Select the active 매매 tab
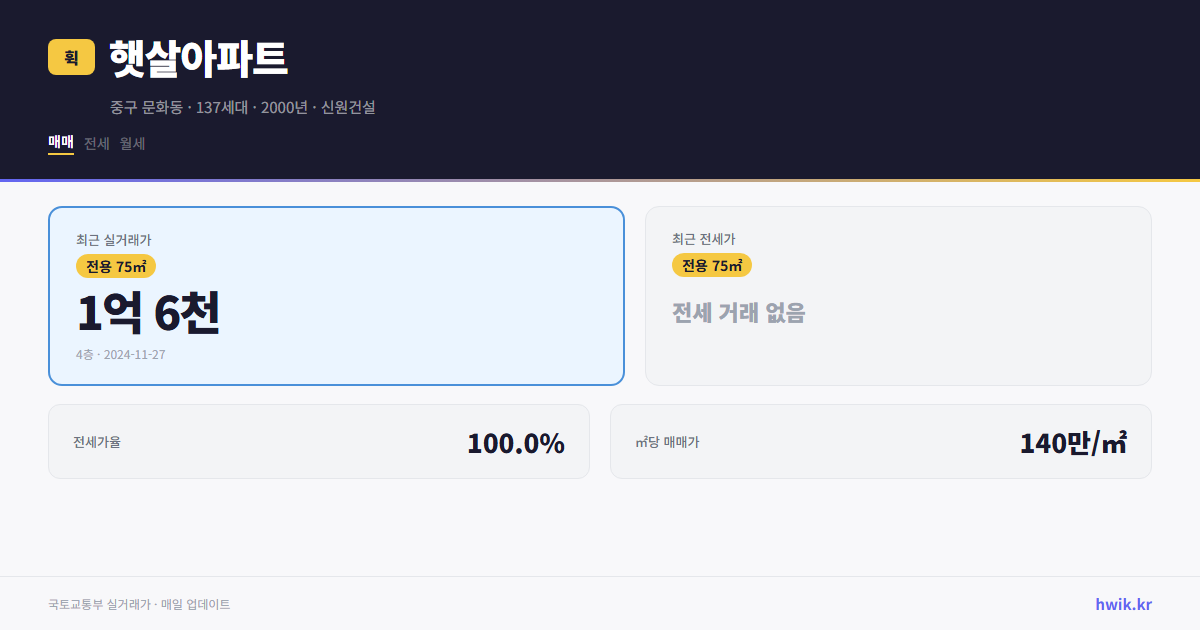The width and height of the screenshot is (1200, 630). [59, 144]
